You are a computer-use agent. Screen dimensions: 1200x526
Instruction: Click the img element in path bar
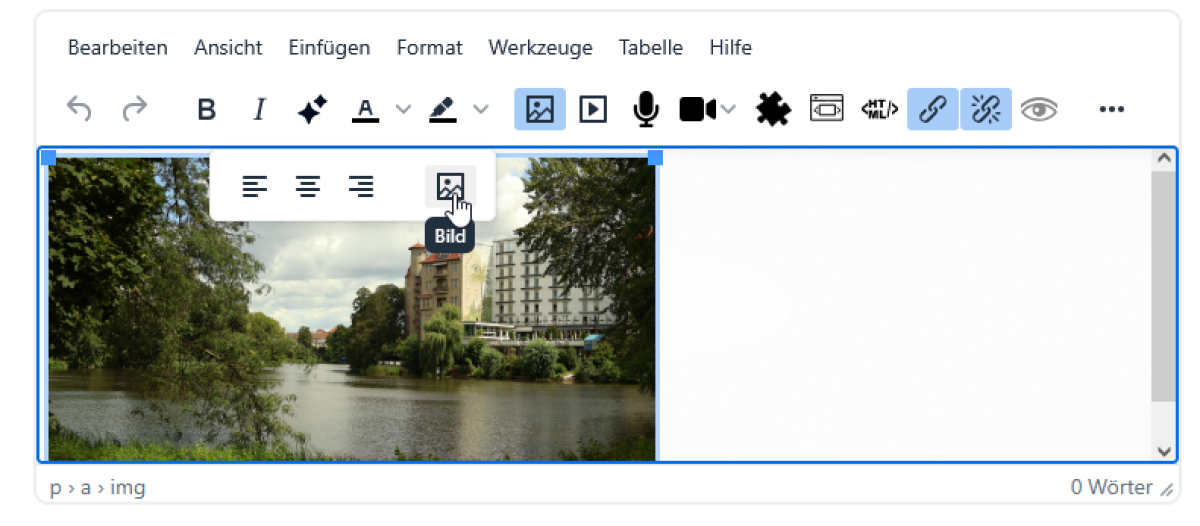(128, 488)
